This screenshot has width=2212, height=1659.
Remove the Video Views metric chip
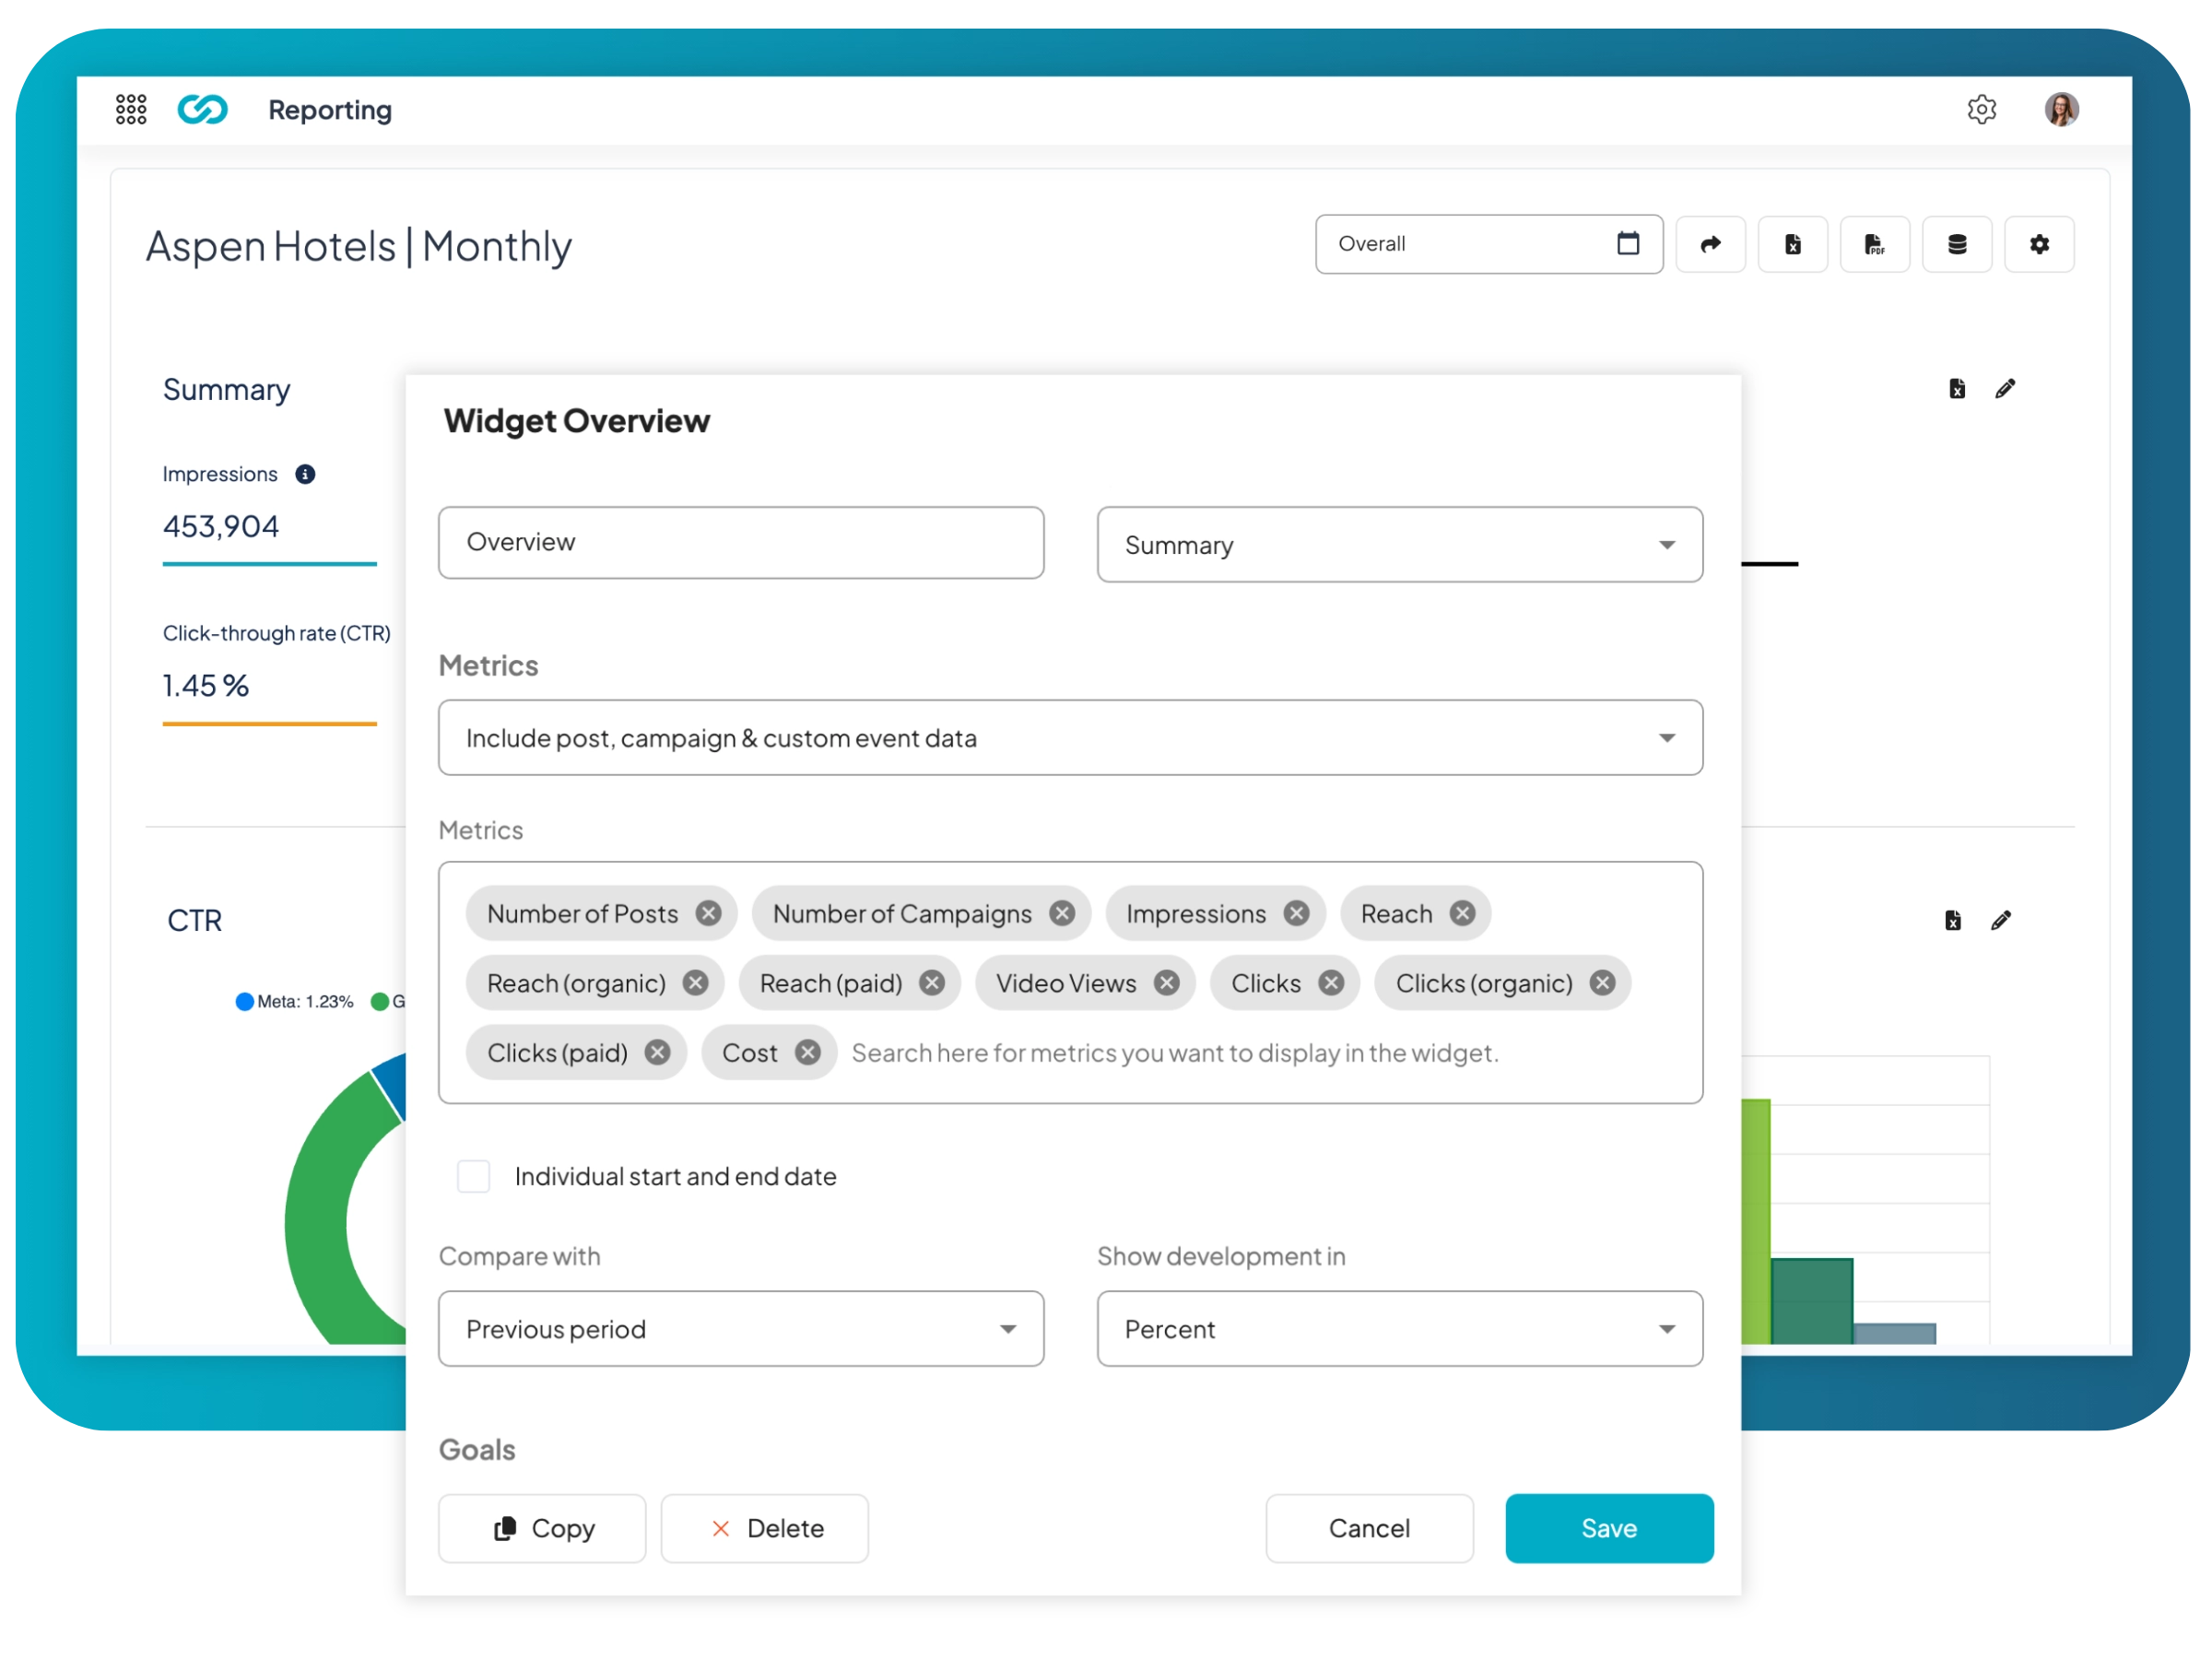coord(1166,983)
